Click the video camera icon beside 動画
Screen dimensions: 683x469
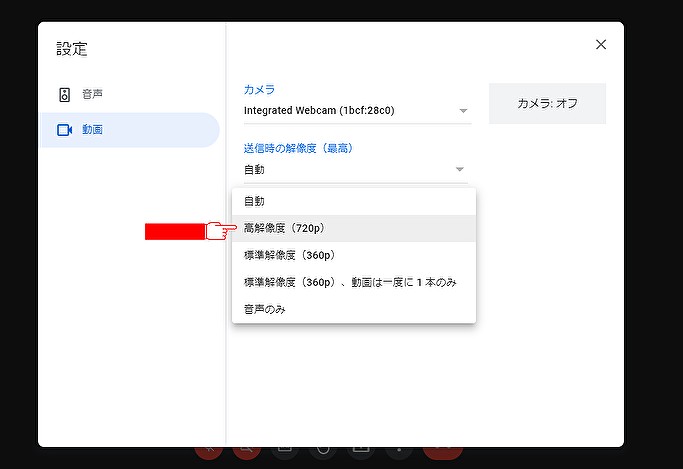(64, 130)
